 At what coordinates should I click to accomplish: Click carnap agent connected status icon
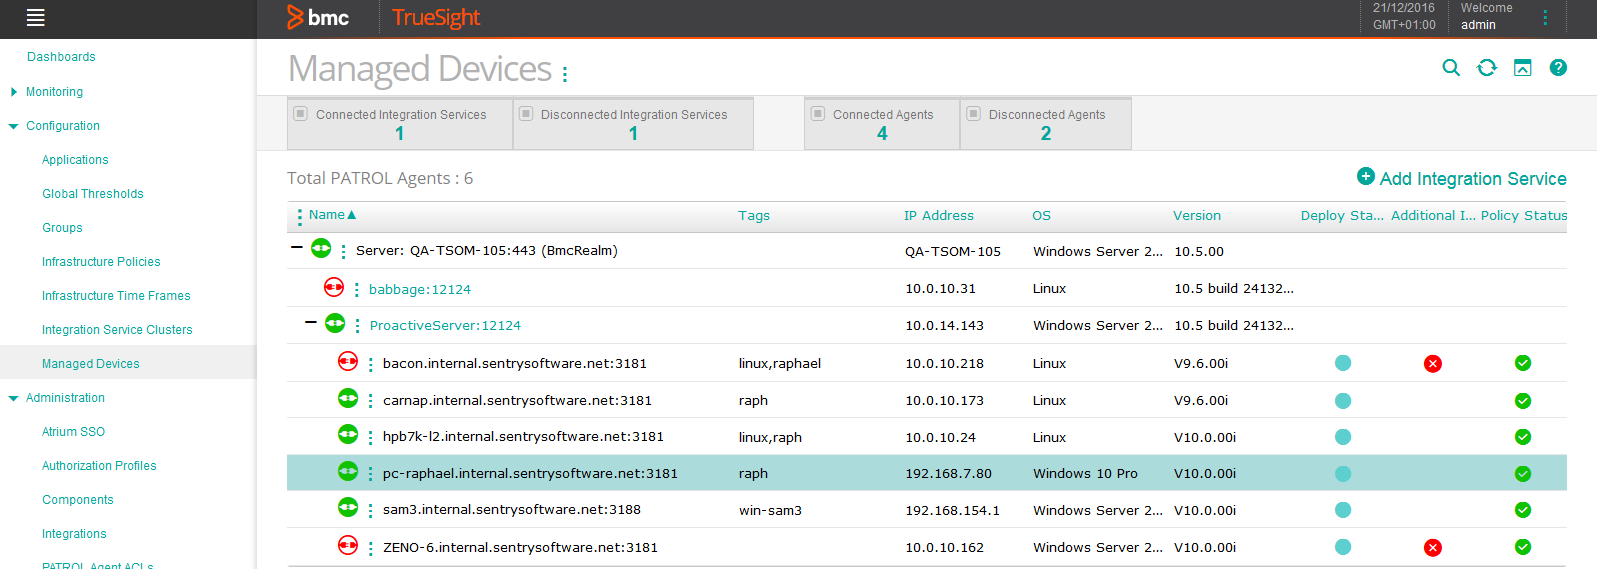pos(348,398)
